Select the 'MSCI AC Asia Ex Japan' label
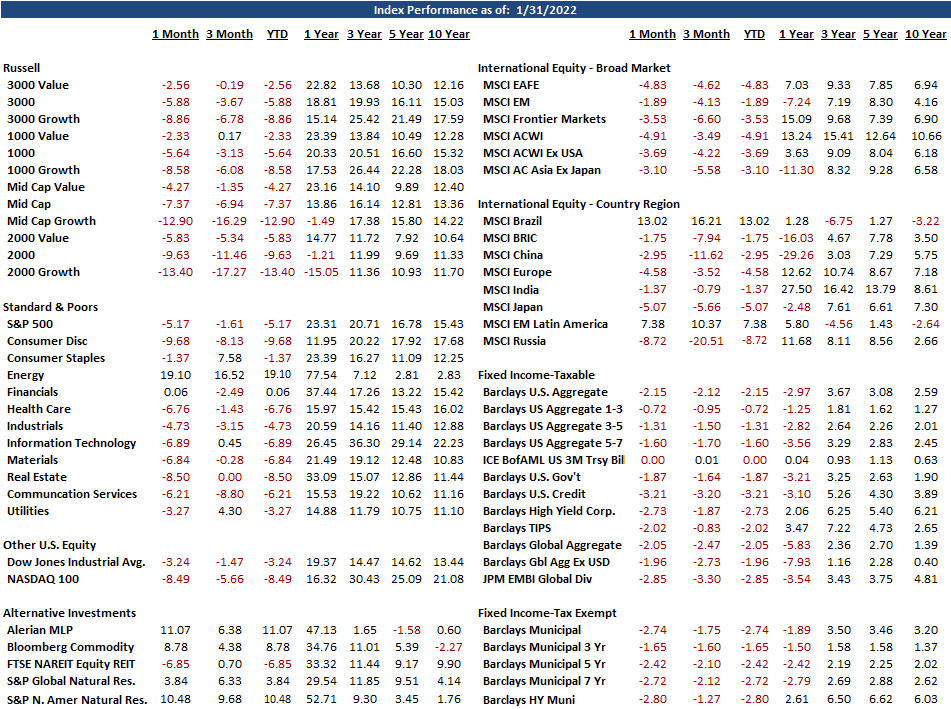Screen dimensions: 951x709 click(x=542, y=170)
